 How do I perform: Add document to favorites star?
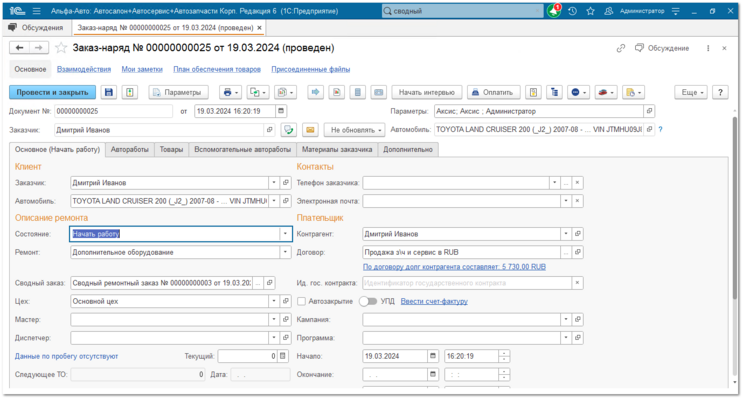tap(61, 48)
